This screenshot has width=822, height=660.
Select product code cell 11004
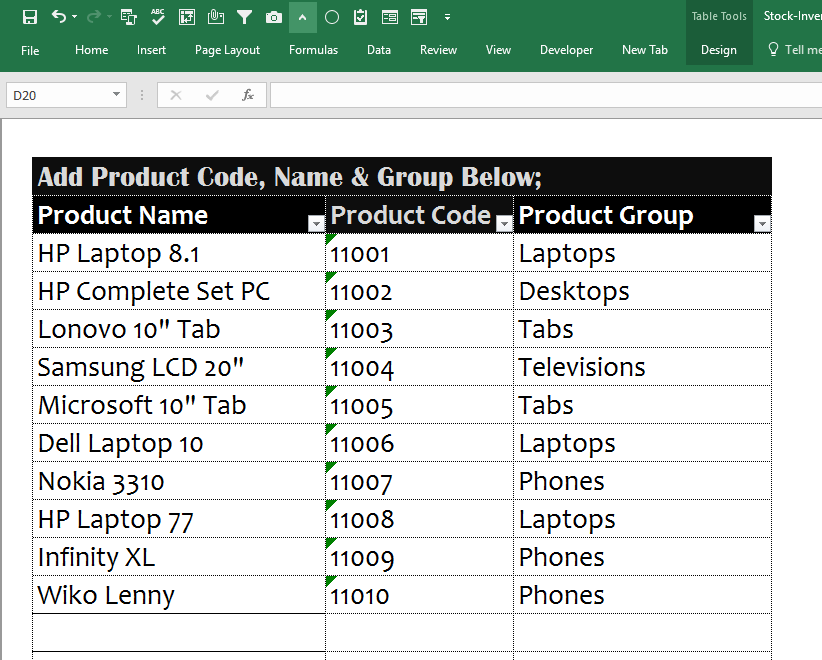pos(419,367)
